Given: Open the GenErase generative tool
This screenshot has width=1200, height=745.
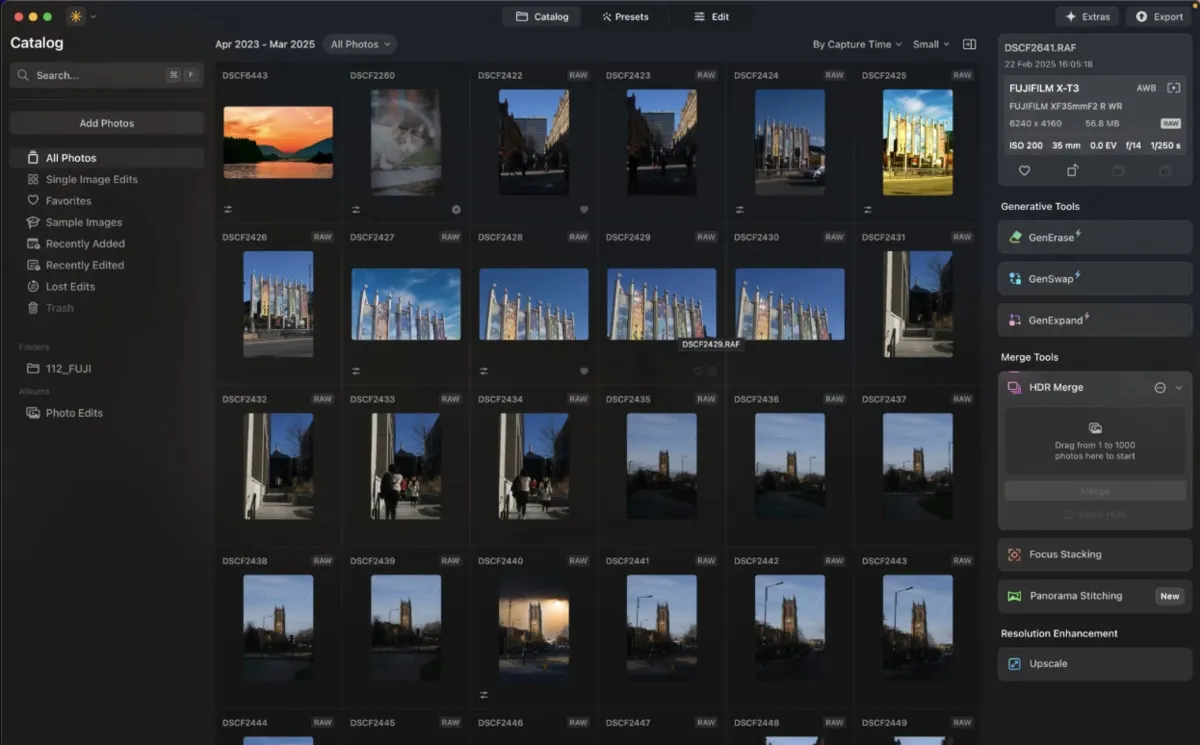Looking at the screenshot, I should coord(1094,237).
